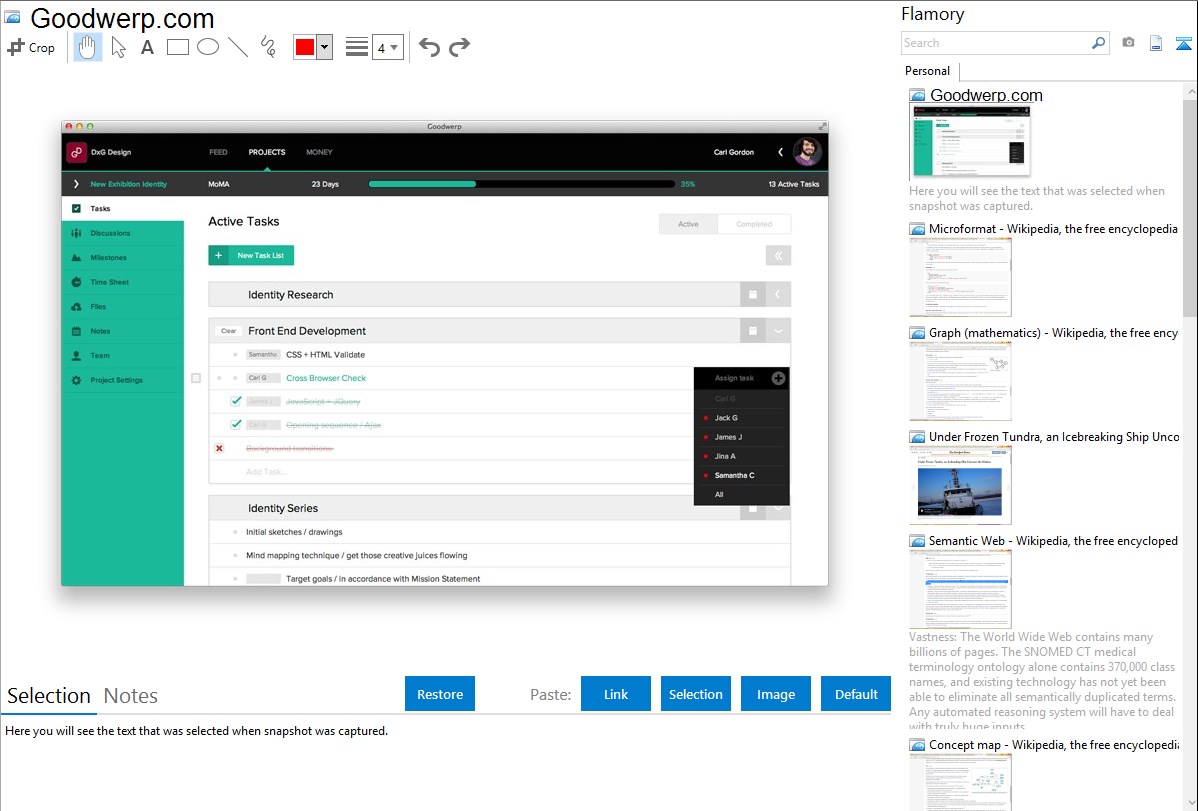The height and width of the screenshot is (811, 1198).
Task: Open Time Sheet in the Goodwerp sidebar
Action: click(x=122, y=282)
